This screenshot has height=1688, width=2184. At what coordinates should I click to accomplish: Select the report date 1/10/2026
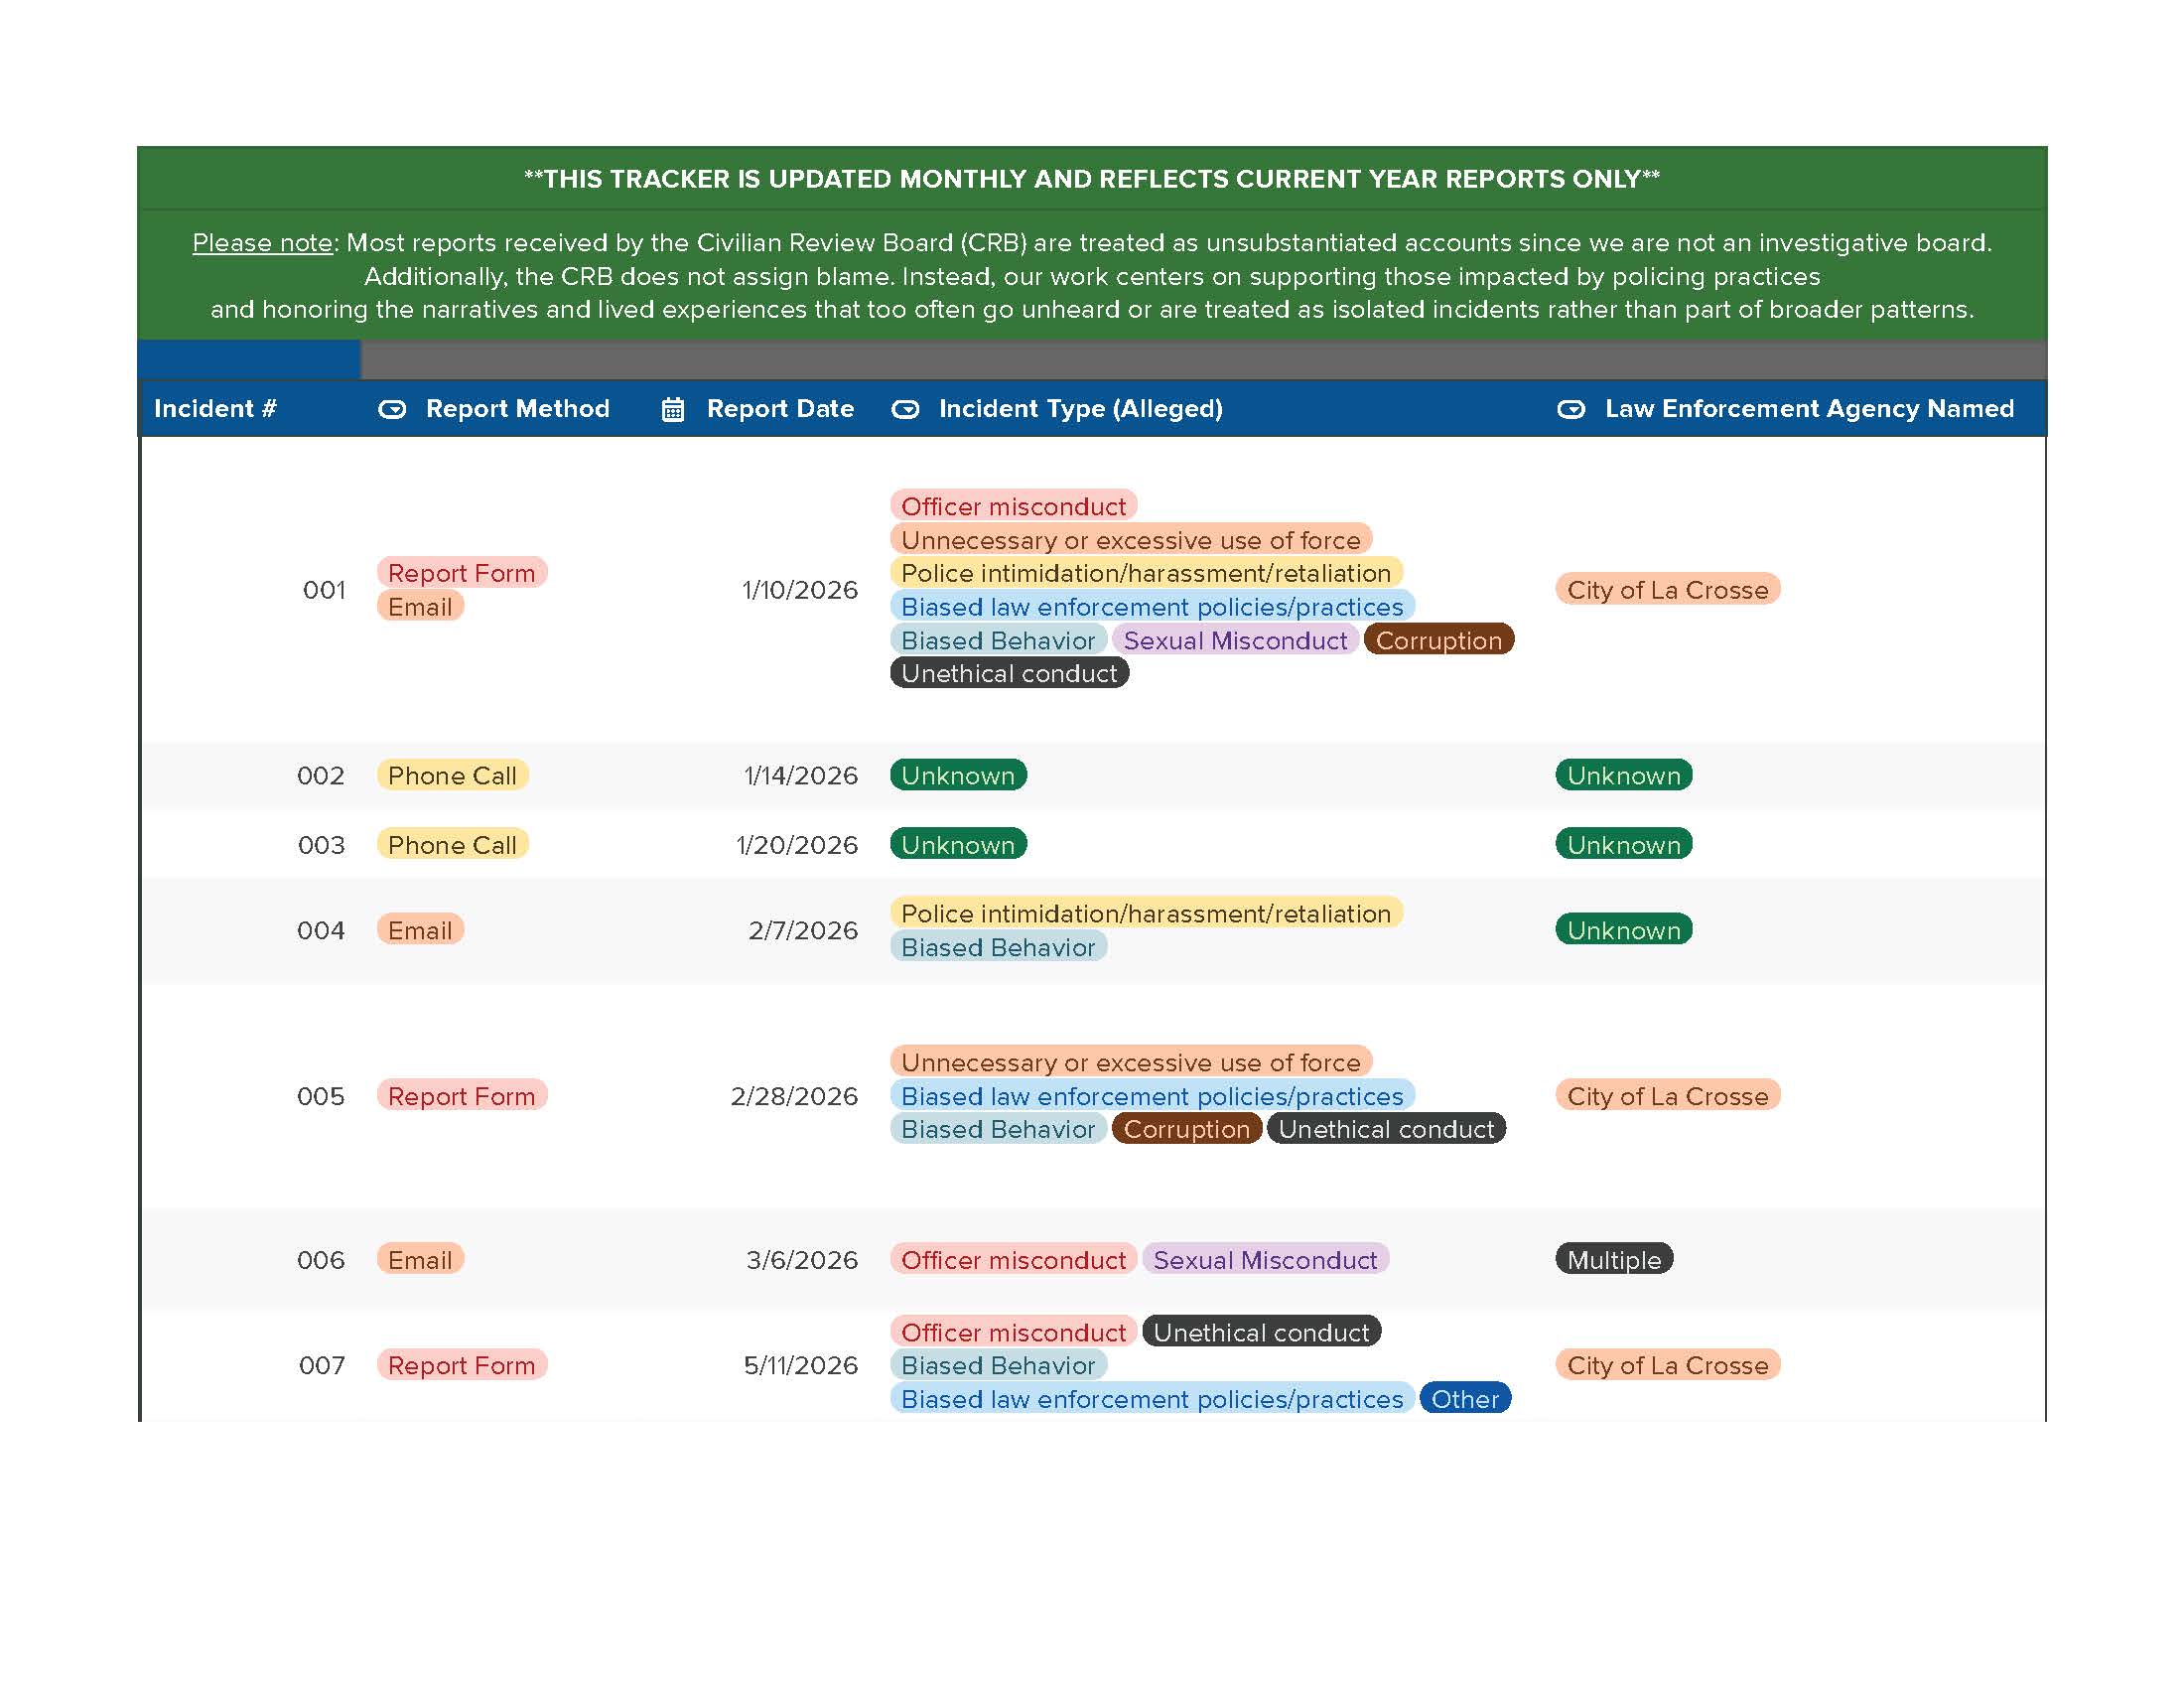[x=800, y=590]
